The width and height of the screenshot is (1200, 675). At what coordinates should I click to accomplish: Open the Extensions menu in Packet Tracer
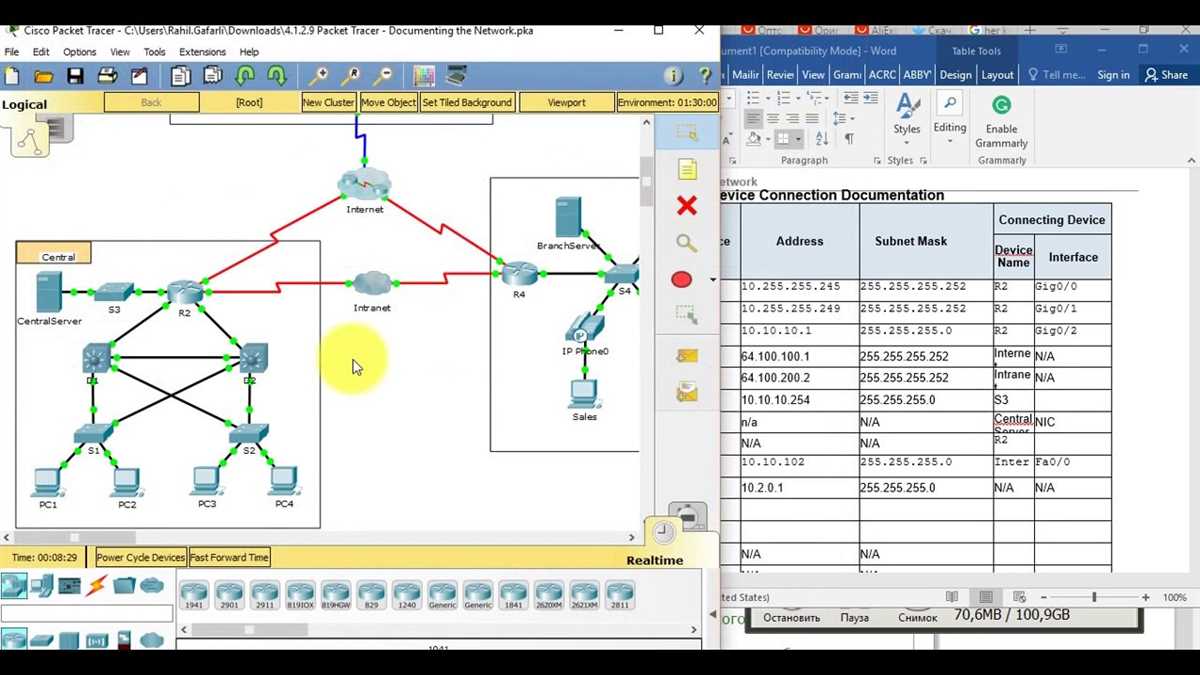[x=202, y=52]
